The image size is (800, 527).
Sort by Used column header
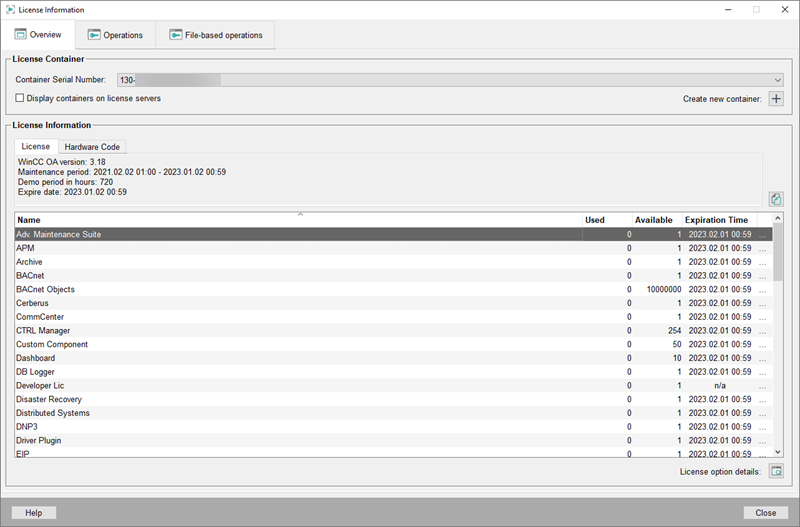click(607, 220)
